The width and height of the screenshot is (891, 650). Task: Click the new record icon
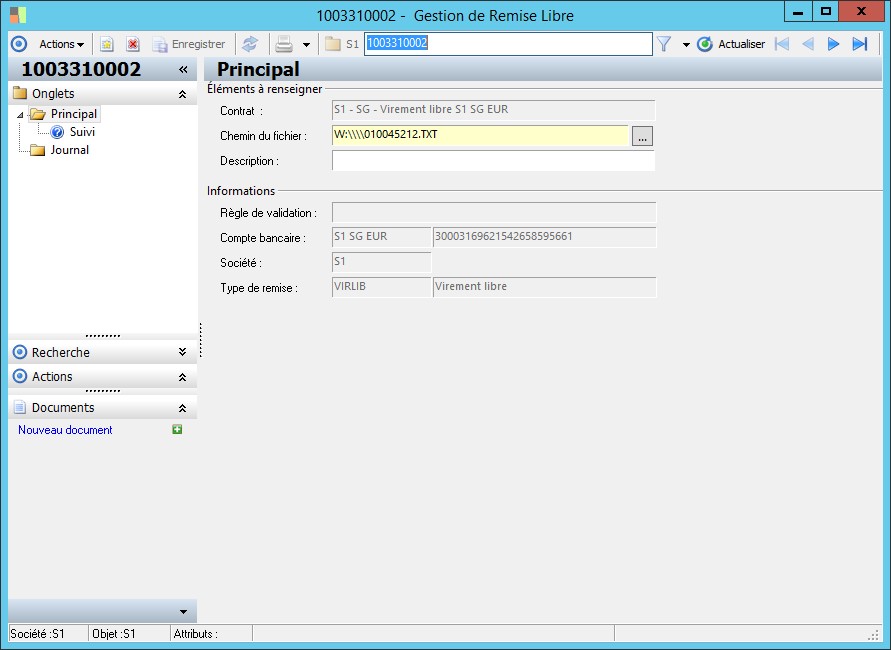click(107, 44)
